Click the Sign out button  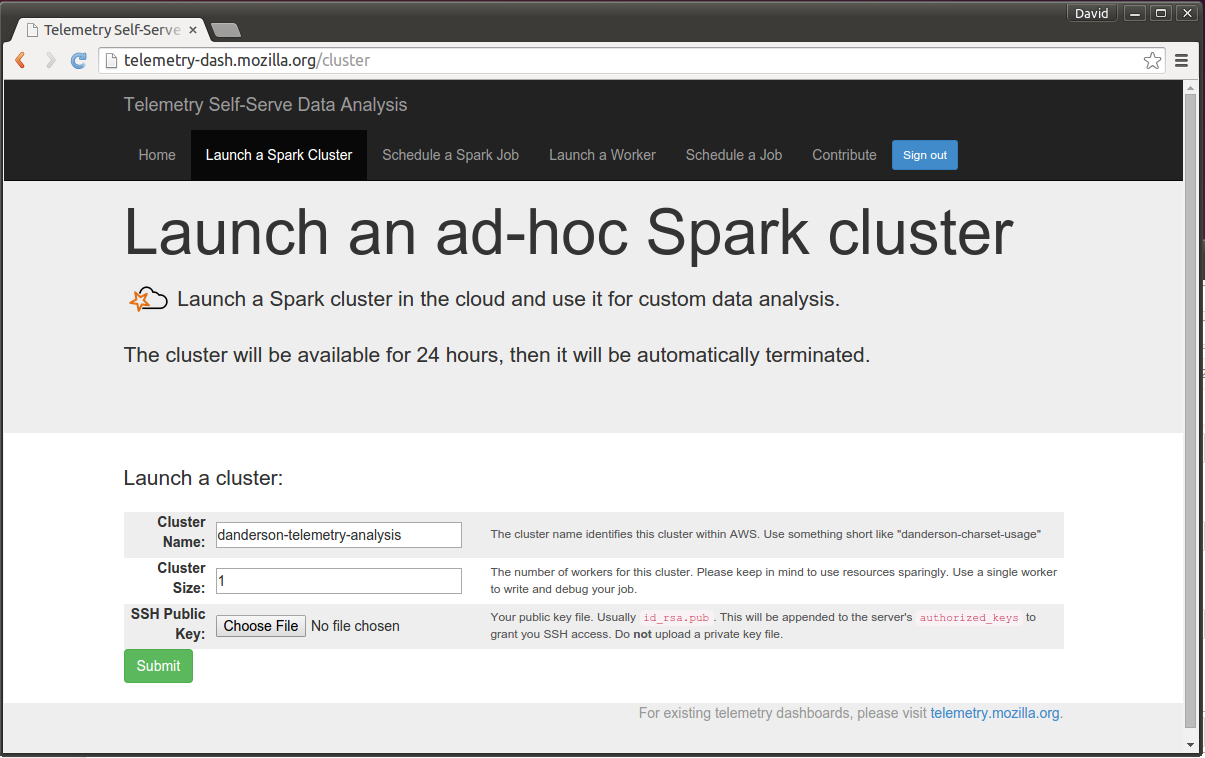(925, 155)
